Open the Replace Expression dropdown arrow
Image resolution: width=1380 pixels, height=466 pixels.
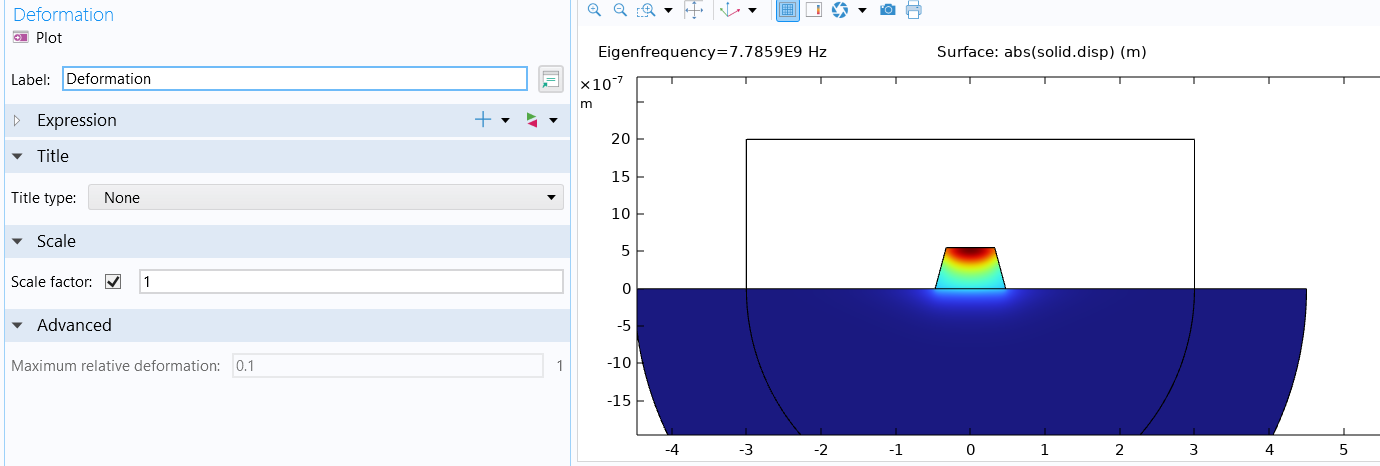point(553,121)
